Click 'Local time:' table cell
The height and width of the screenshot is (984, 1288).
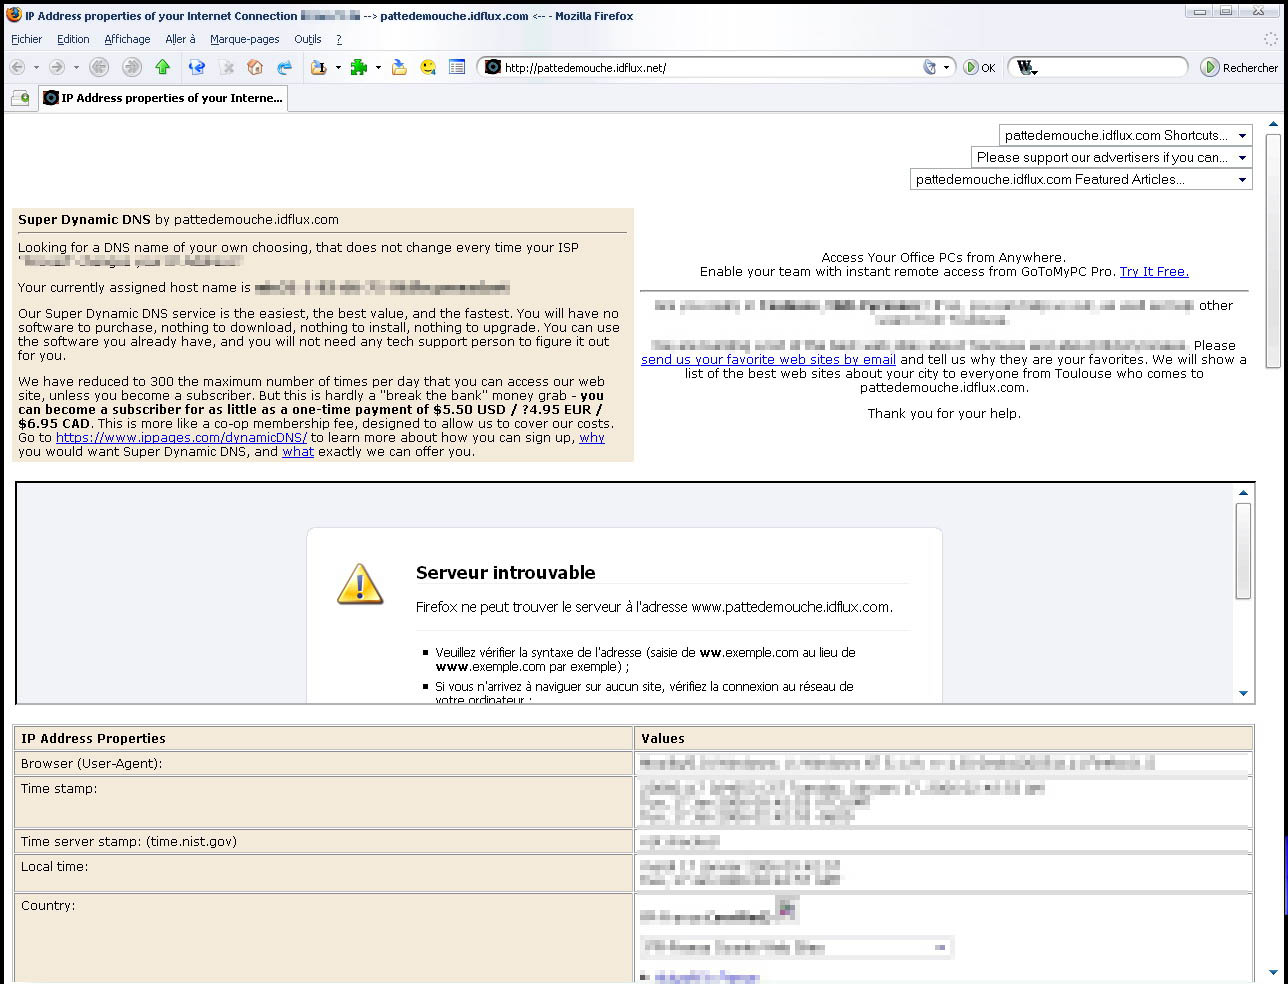(x=324, y=873)
